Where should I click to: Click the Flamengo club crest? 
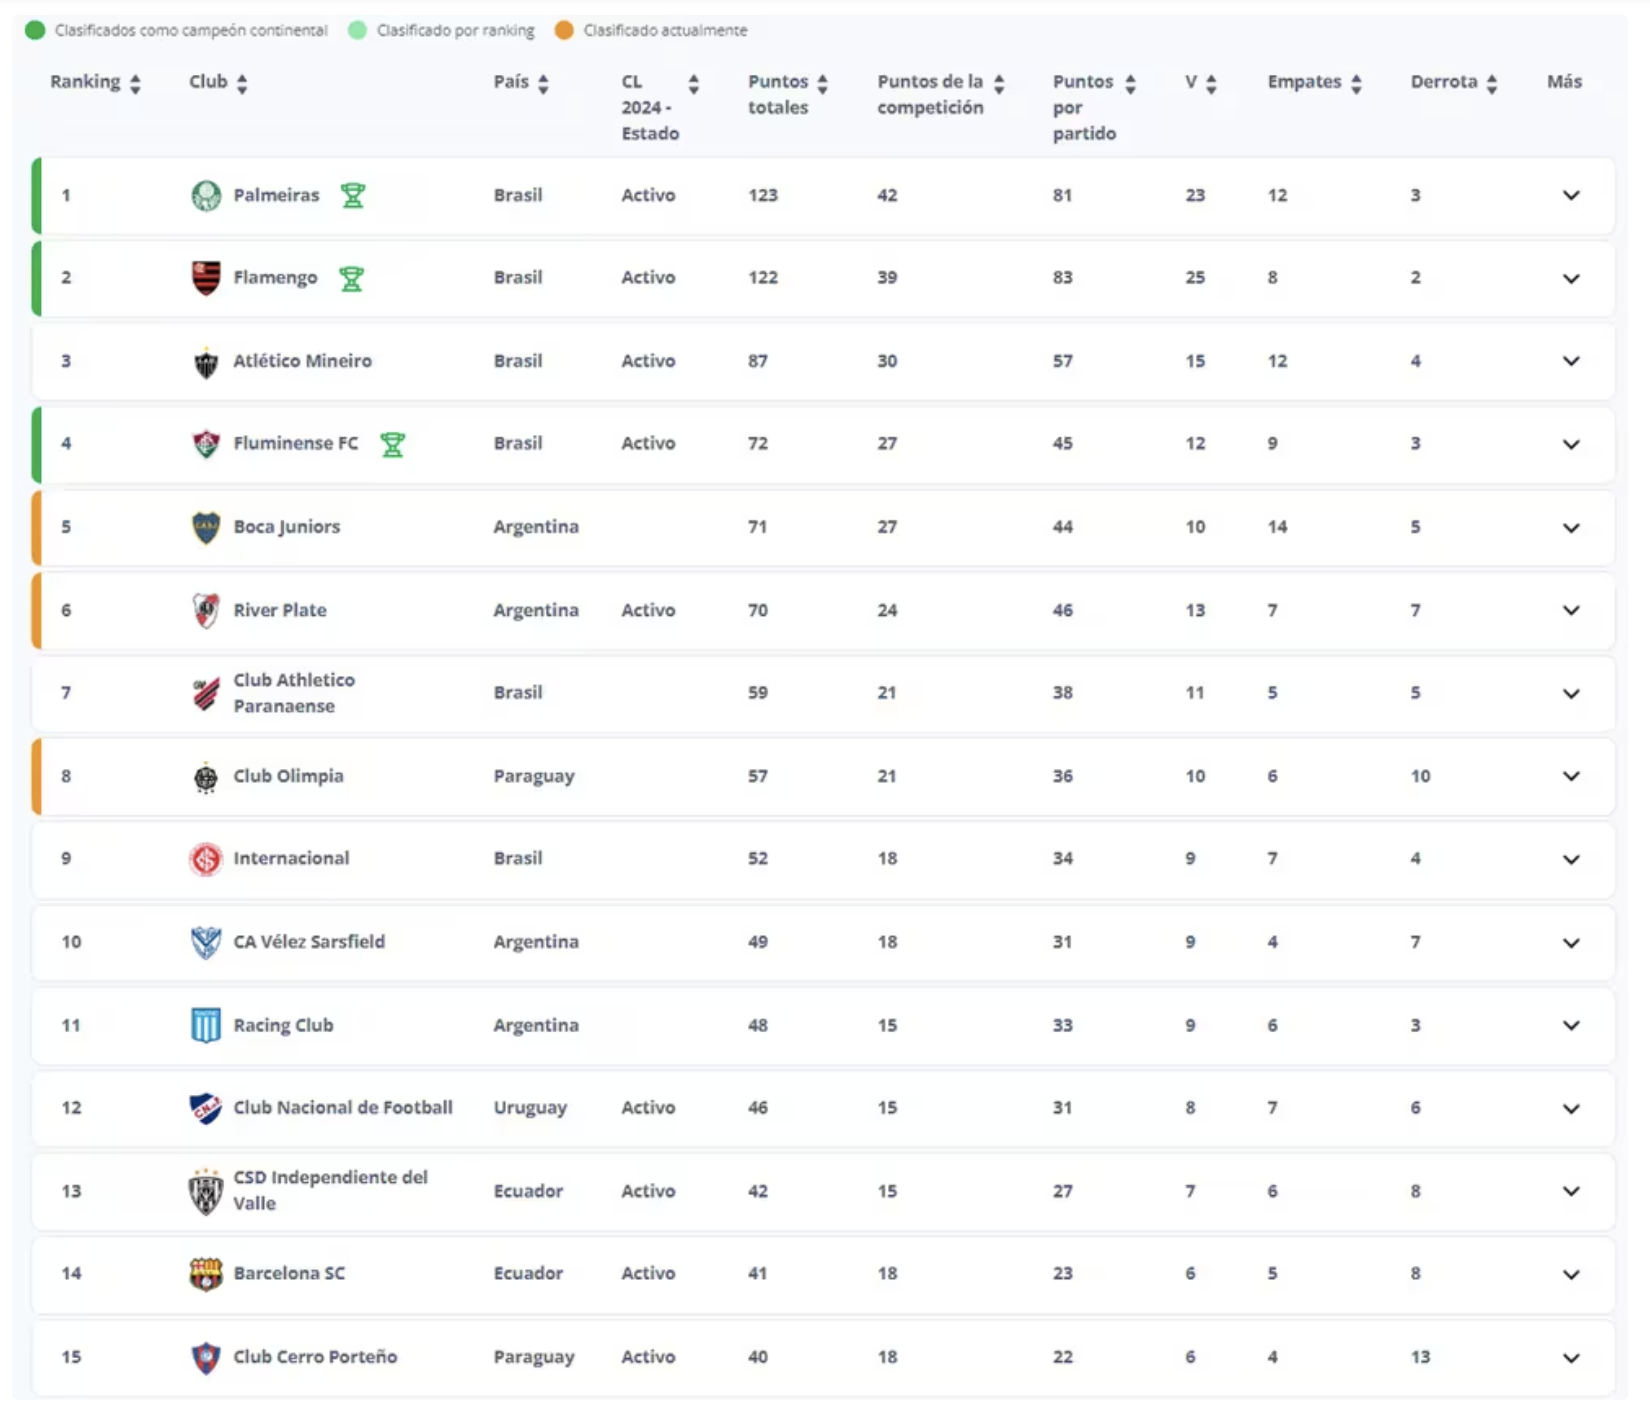coord(206,278)
